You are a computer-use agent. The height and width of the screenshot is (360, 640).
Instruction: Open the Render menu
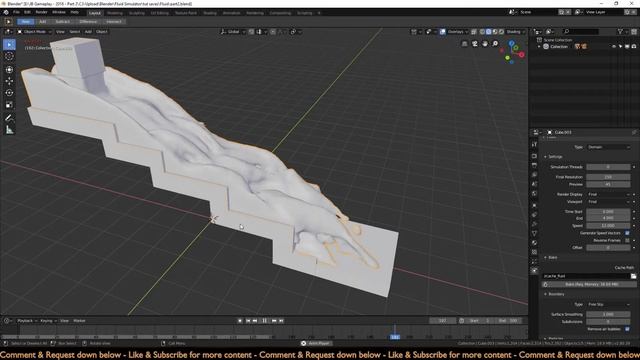[x=41, y=13]
